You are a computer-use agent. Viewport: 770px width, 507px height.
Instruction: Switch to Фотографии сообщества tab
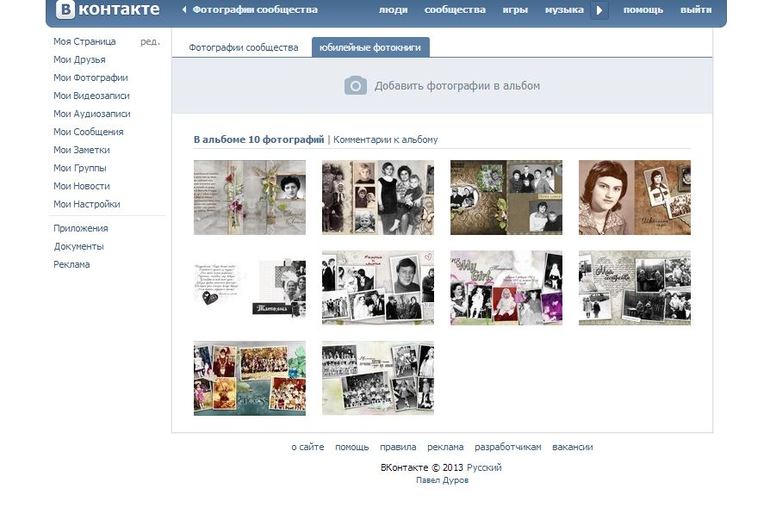(243, 48)
